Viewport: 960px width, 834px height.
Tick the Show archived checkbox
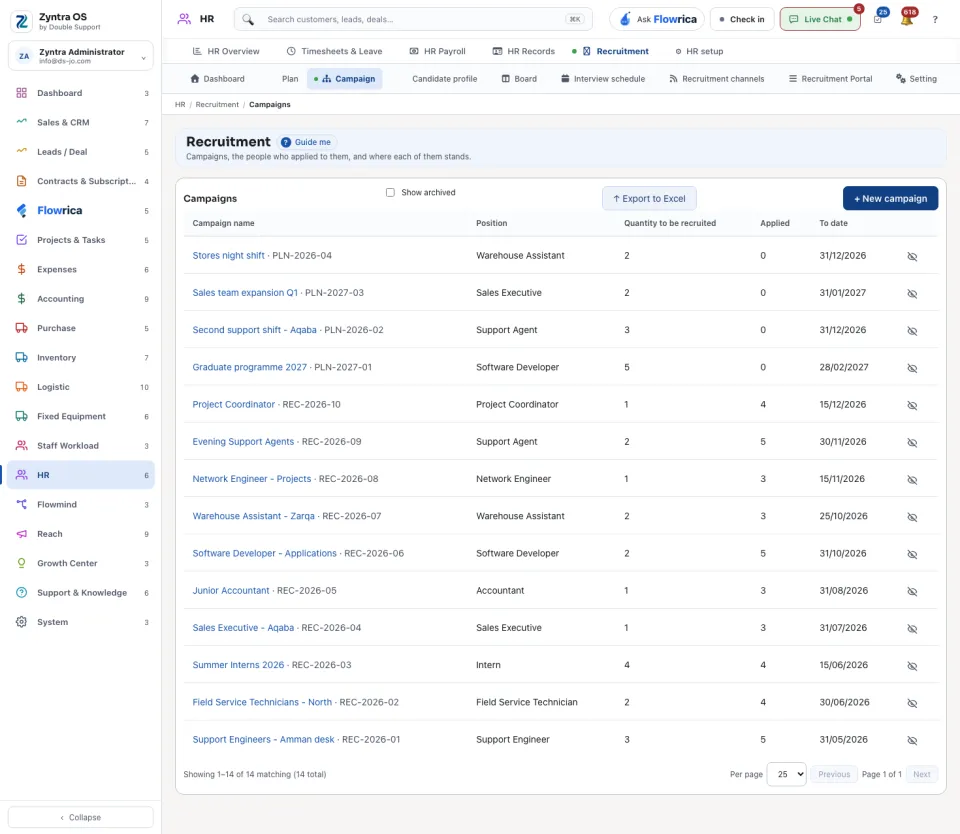coord(390,192)
